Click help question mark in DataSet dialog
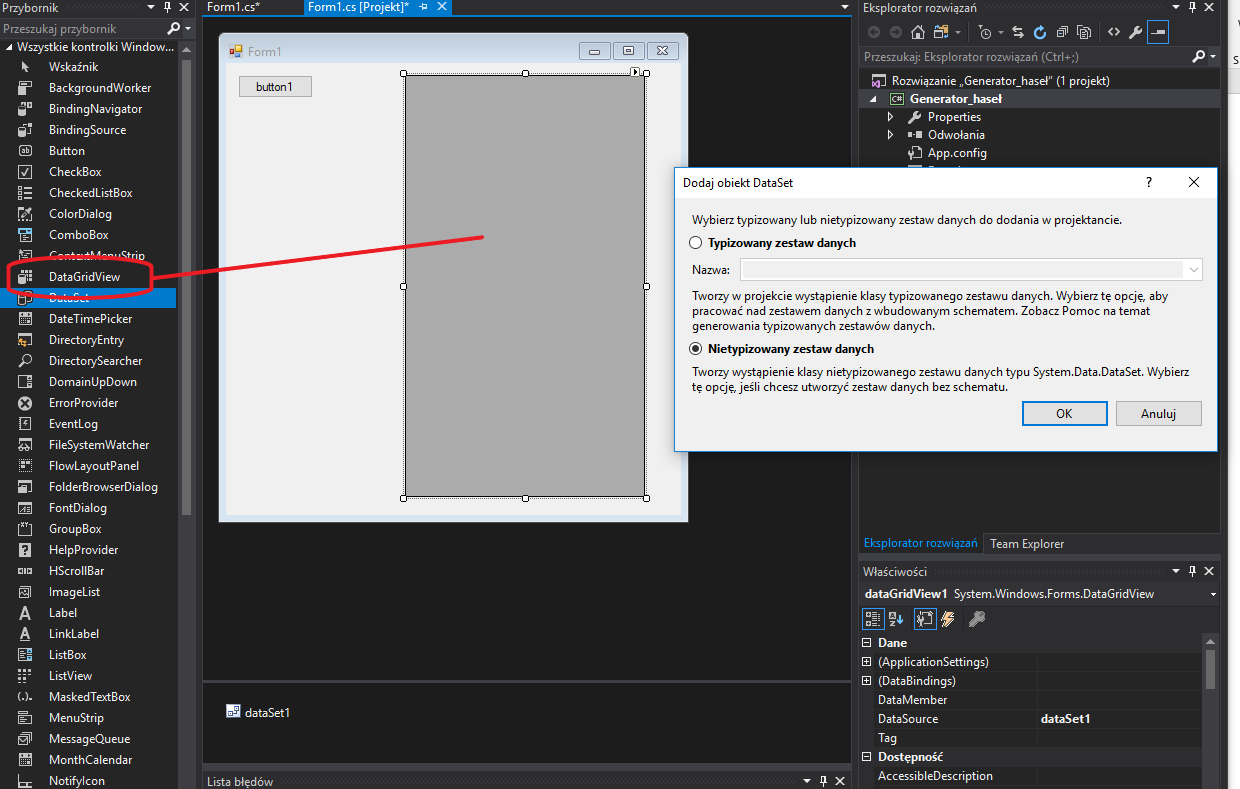Viewport: 1240px width, 789px height. 1149,182
